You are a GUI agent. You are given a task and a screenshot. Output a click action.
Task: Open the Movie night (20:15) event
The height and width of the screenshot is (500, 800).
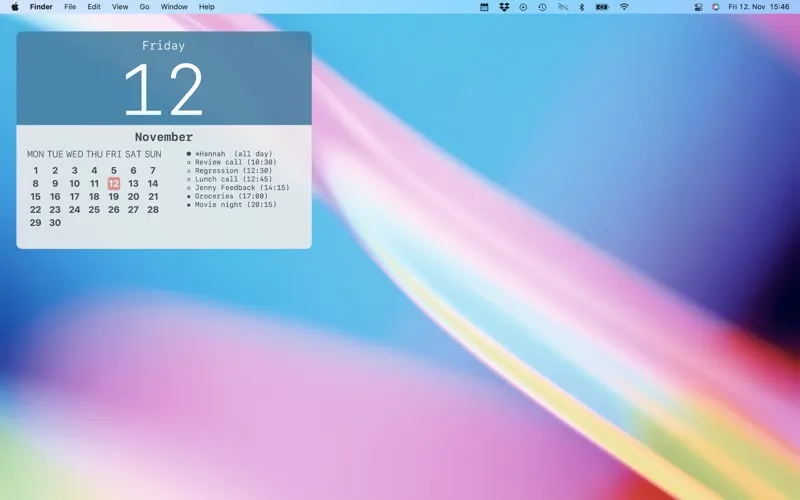pyautogui.click(x=232, y=205)
